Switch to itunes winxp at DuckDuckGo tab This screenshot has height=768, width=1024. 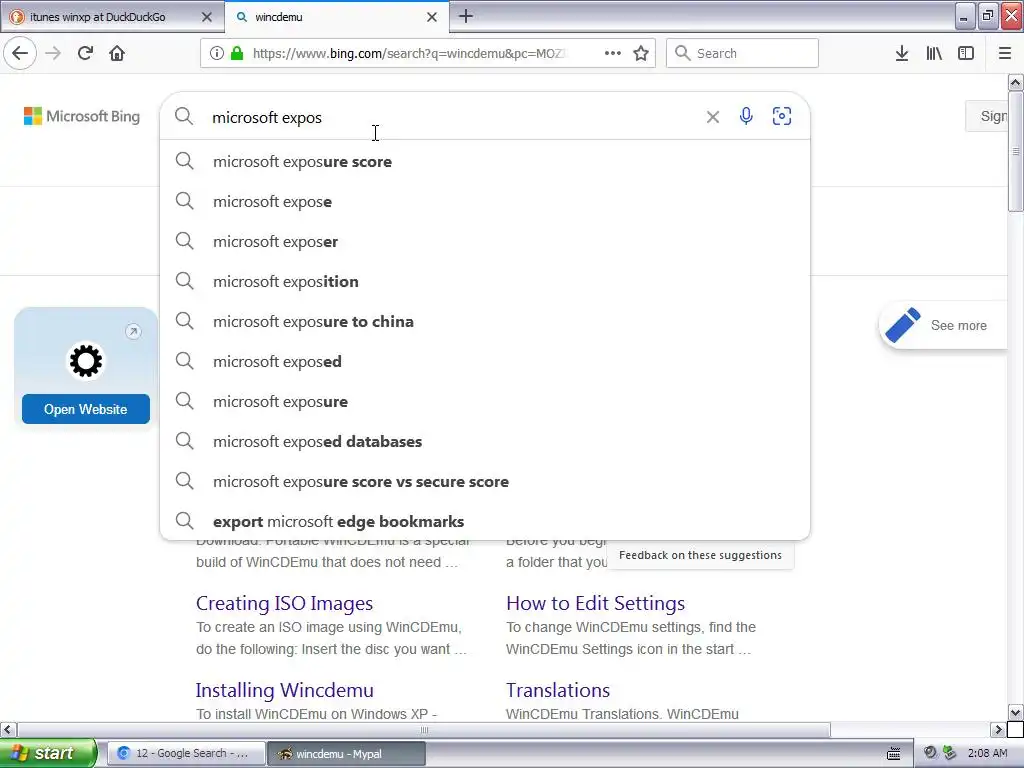(98, 17)
